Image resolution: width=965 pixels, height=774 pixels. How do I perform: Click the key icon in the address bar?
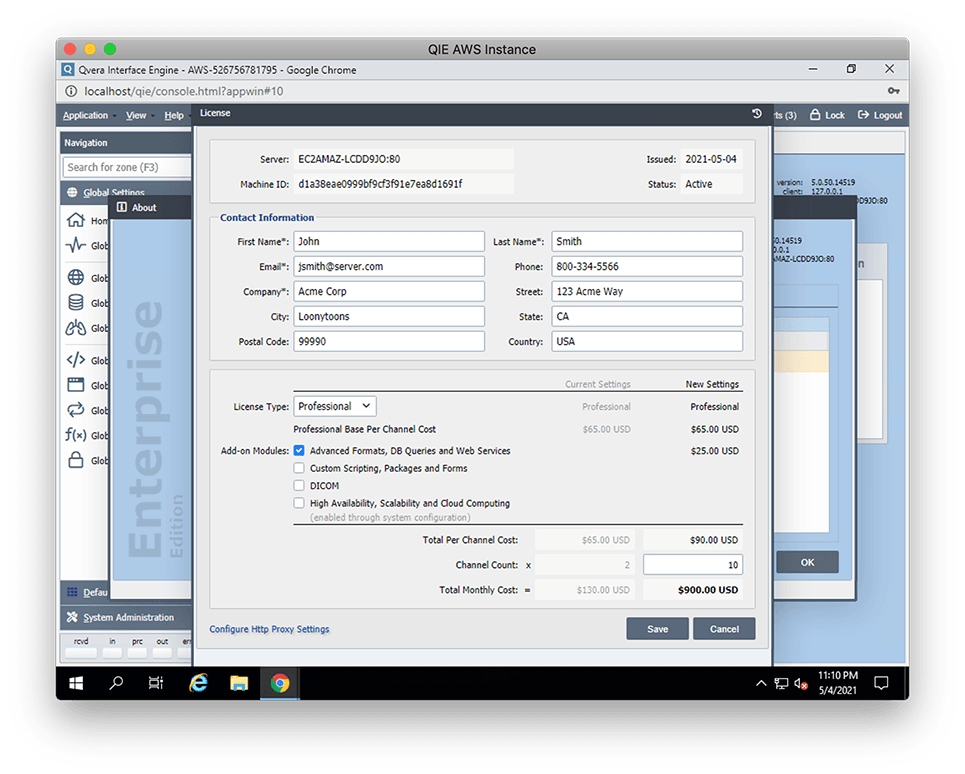tap(894, 91)
